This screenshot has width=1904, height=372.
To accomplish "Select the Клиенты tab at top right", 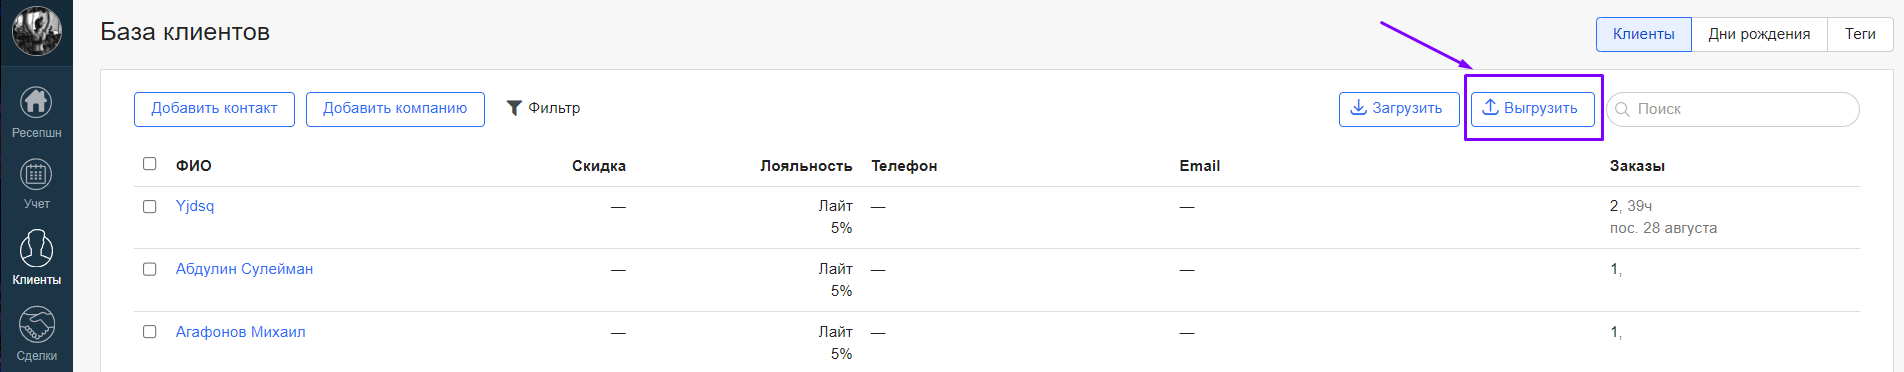I will point(1643,34).
